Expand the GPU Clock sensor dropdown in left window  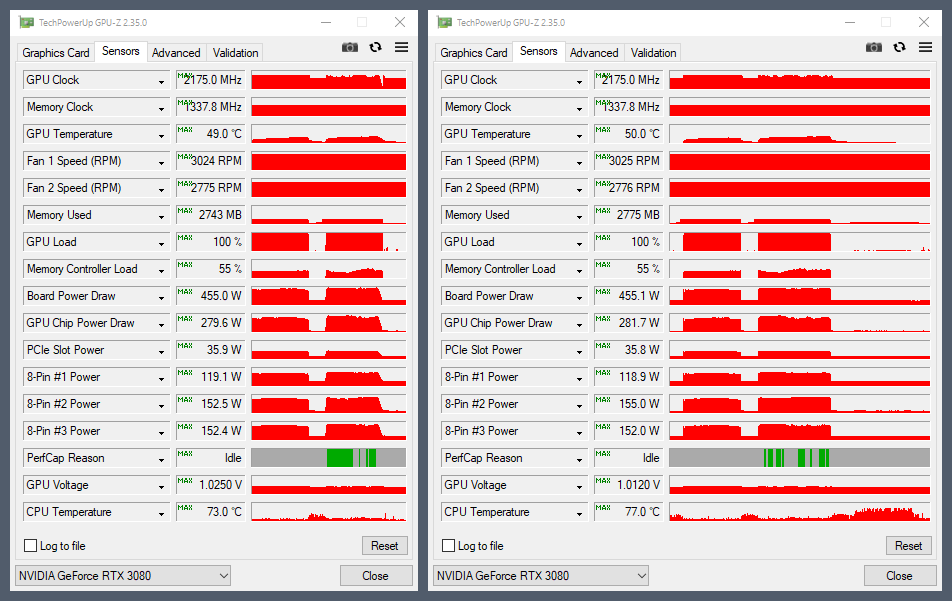click(x=162, y=81)
